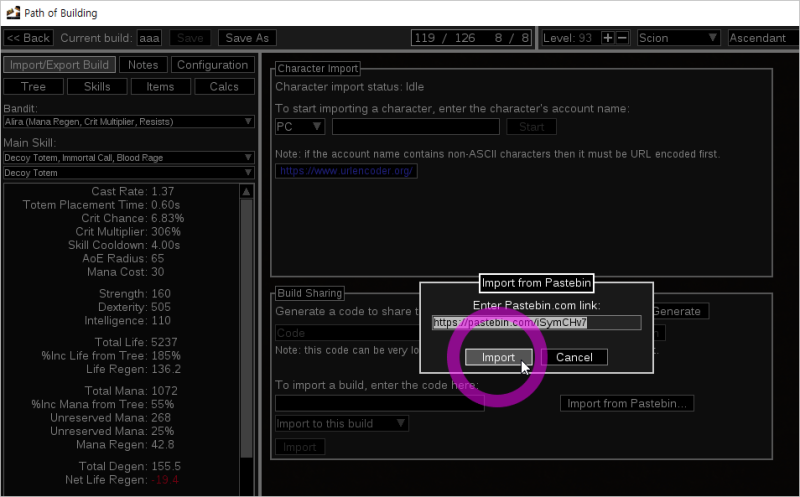This screenshot has width=800, height=497.
Task: Open the Items tab
Action: pyautogui.click(x=160, y=86)
